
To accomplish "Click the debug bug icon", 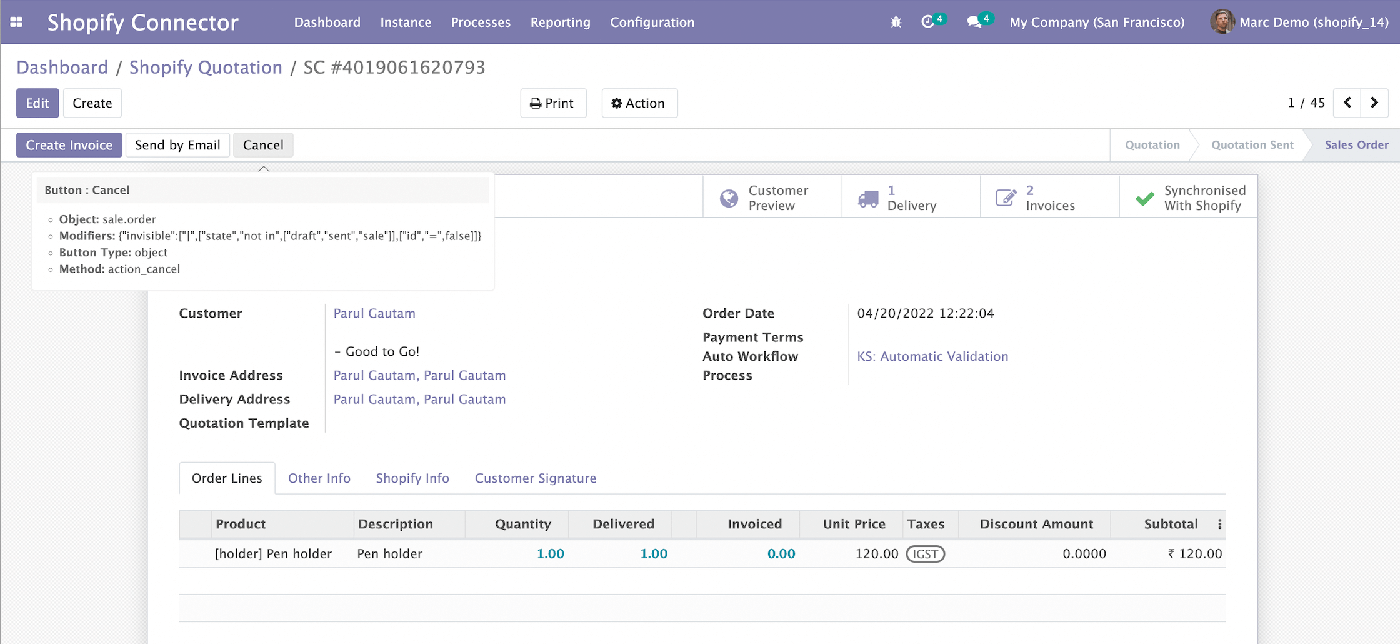I will click(895, 22).
